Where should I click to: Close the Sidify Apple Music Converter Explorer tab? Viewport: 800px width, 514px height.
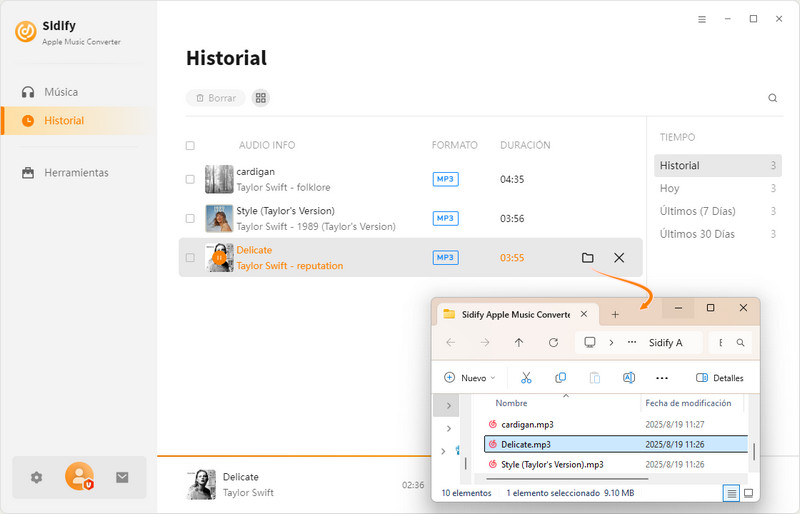(x=584, y=314)
